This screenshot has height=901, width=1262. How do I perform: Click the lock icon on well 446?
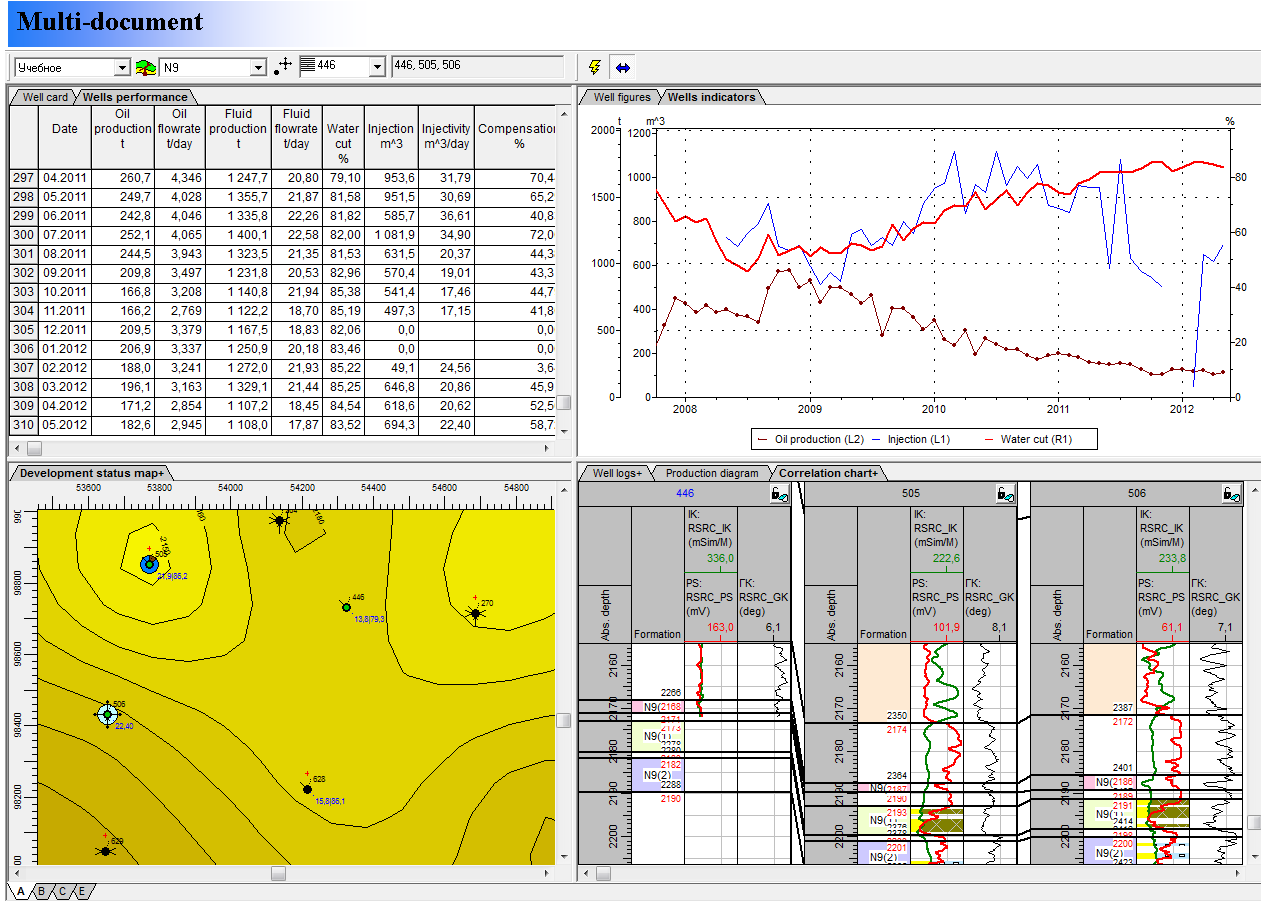pyautogui.click(x=781, y=493)
